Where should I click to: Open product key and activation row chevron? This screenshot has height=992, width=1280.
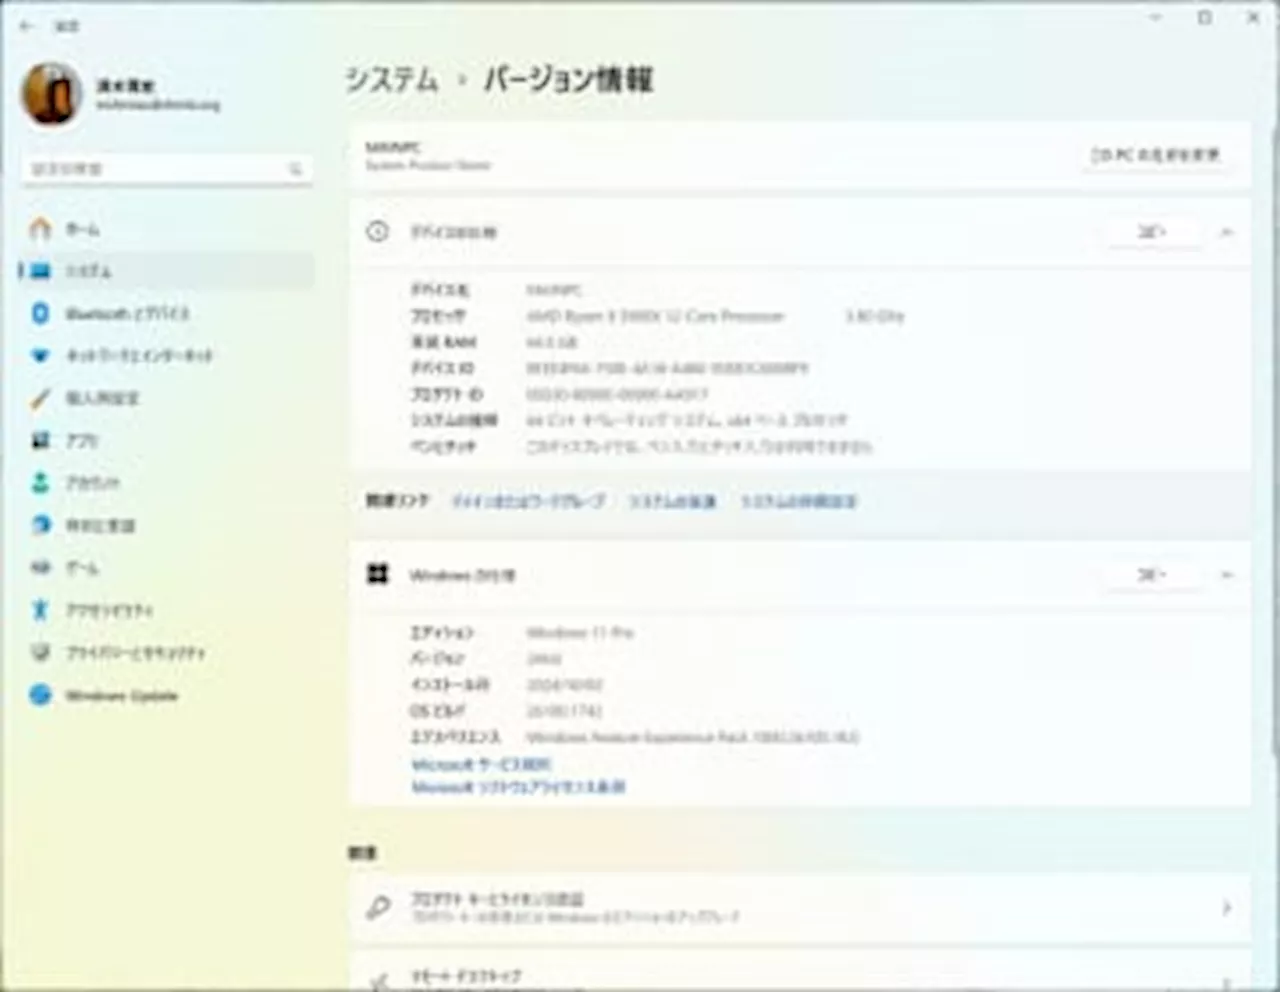1226,907
